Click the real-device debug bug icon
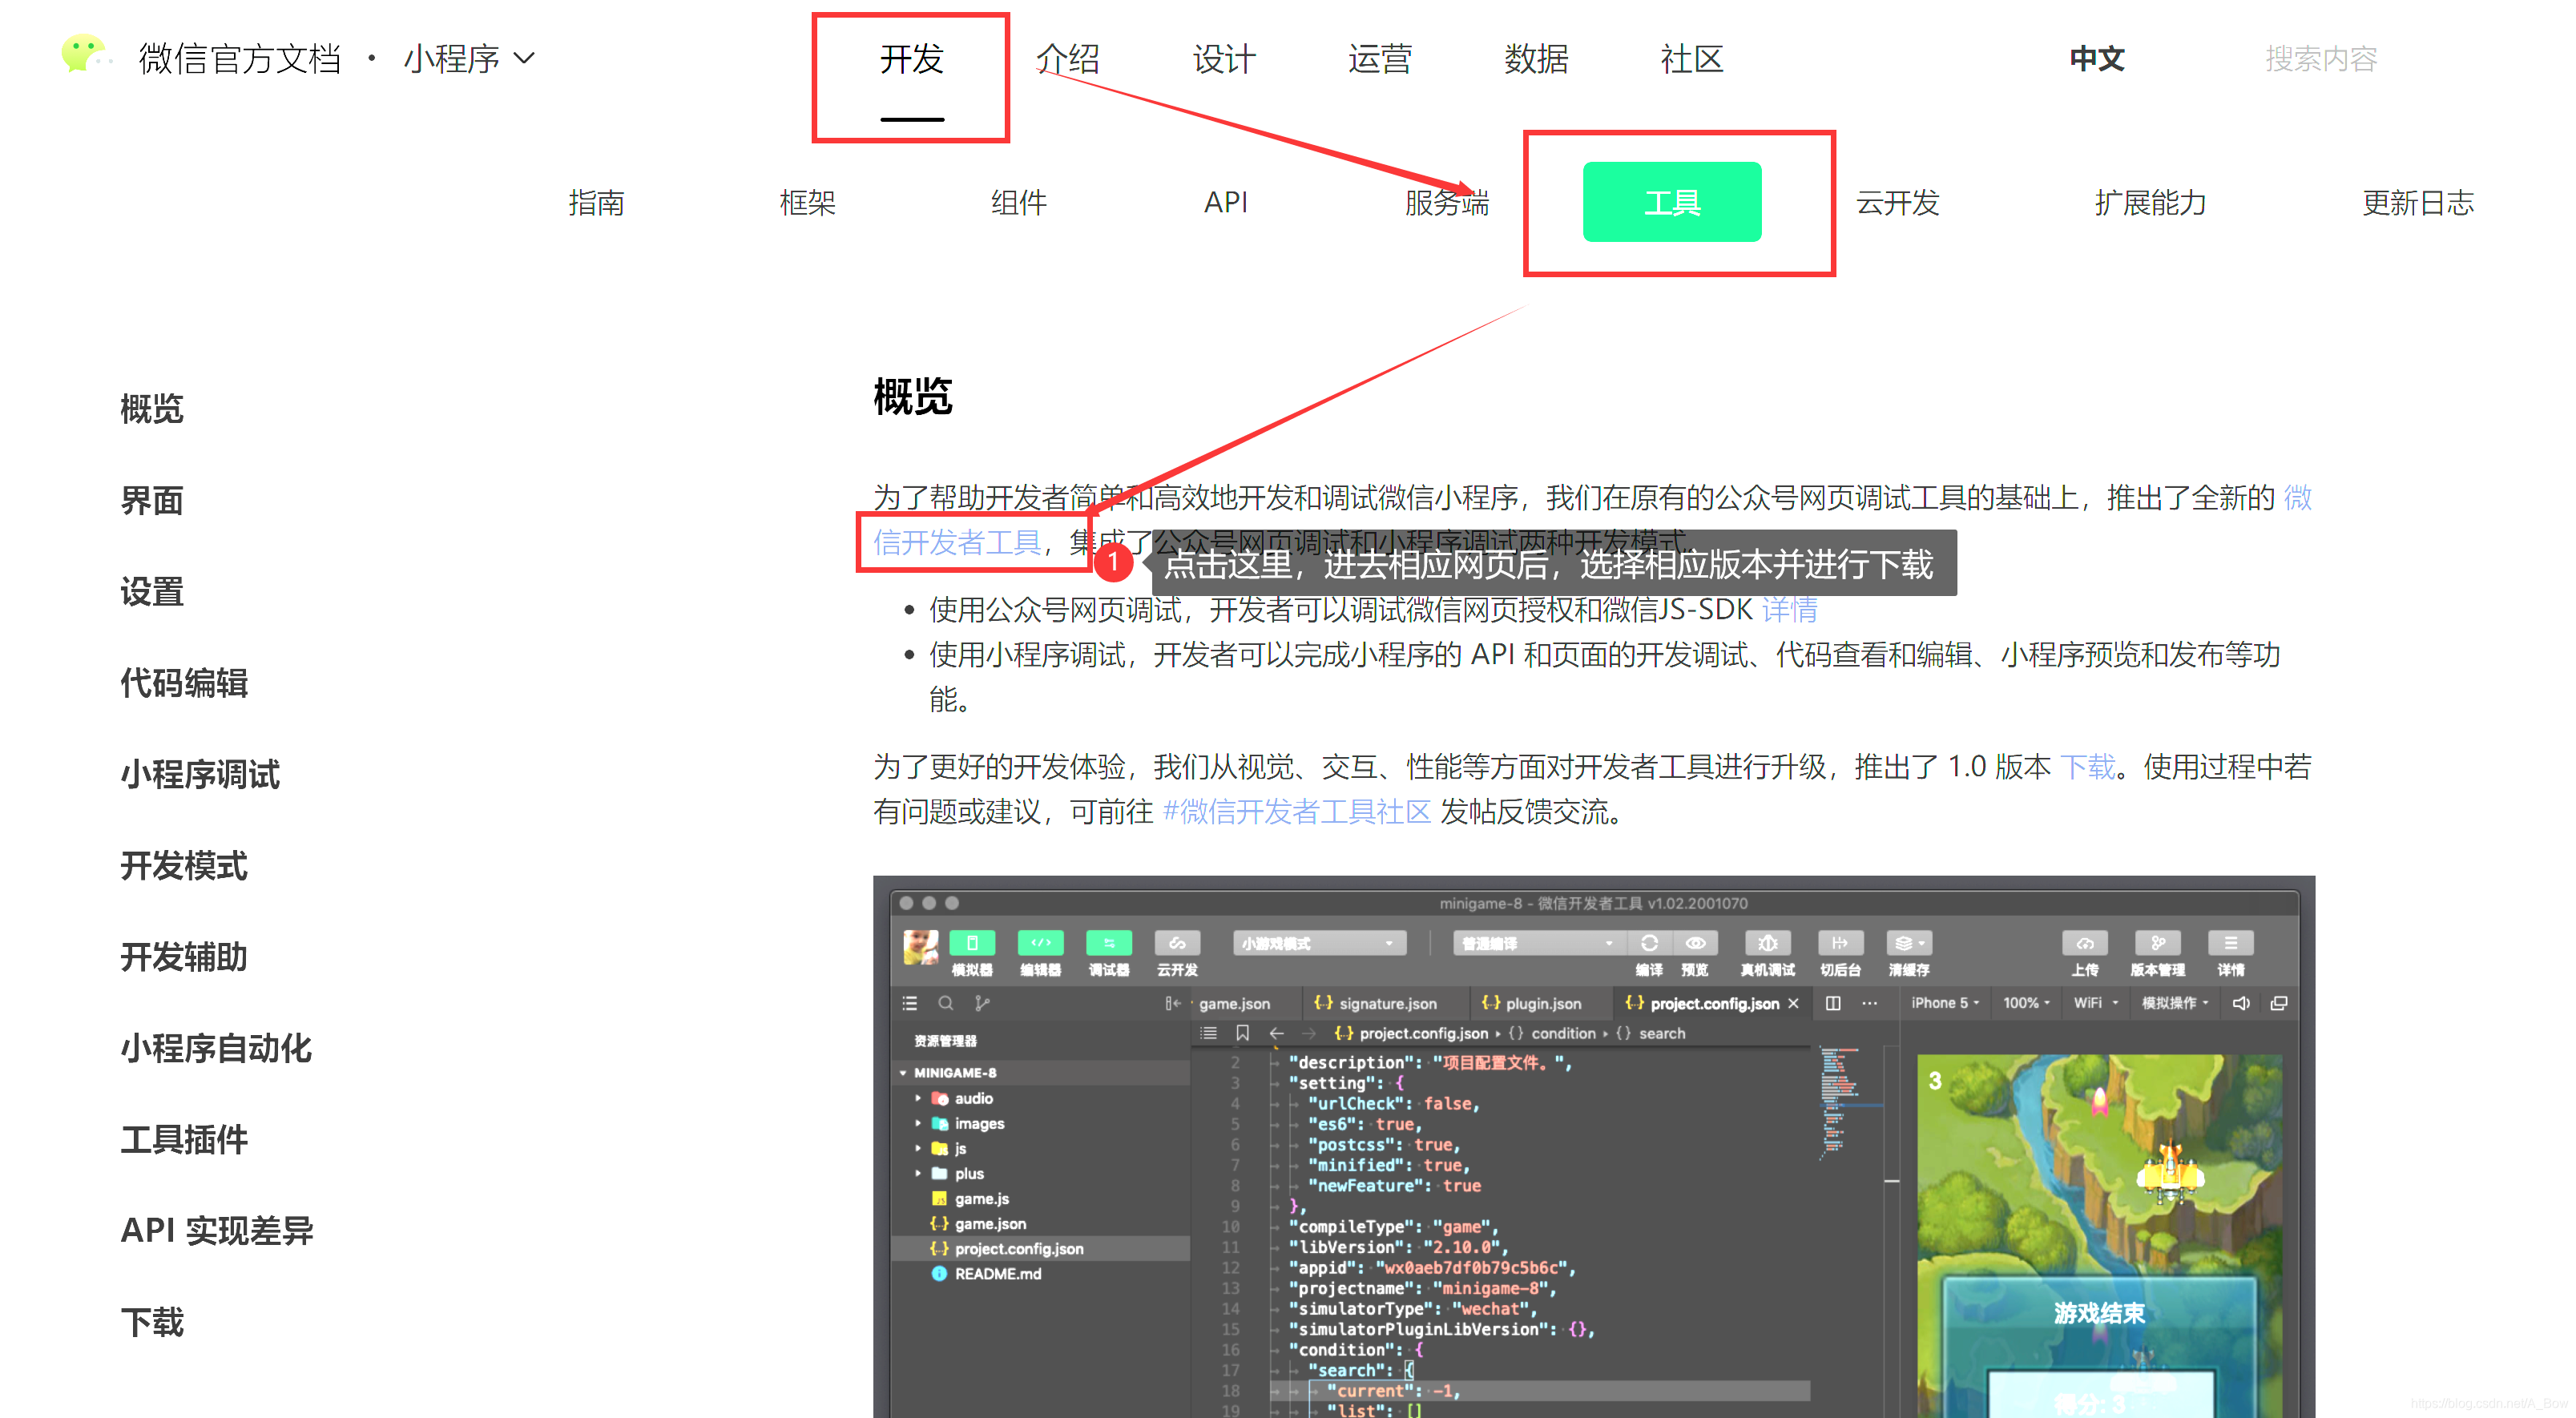Image resolution: width=2576 pixels, height=1418 pixels. 1767,943
